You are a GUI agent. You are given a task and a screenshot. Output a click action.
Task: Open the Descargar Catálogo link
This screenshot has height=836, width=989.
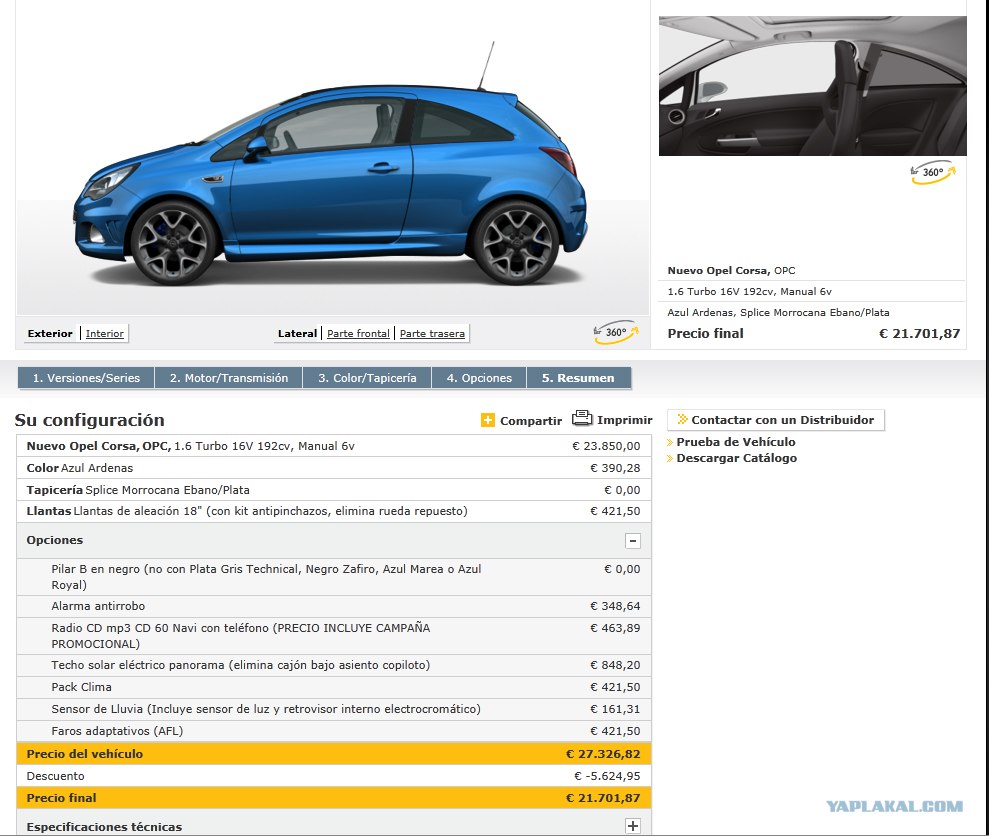point(736,458)
